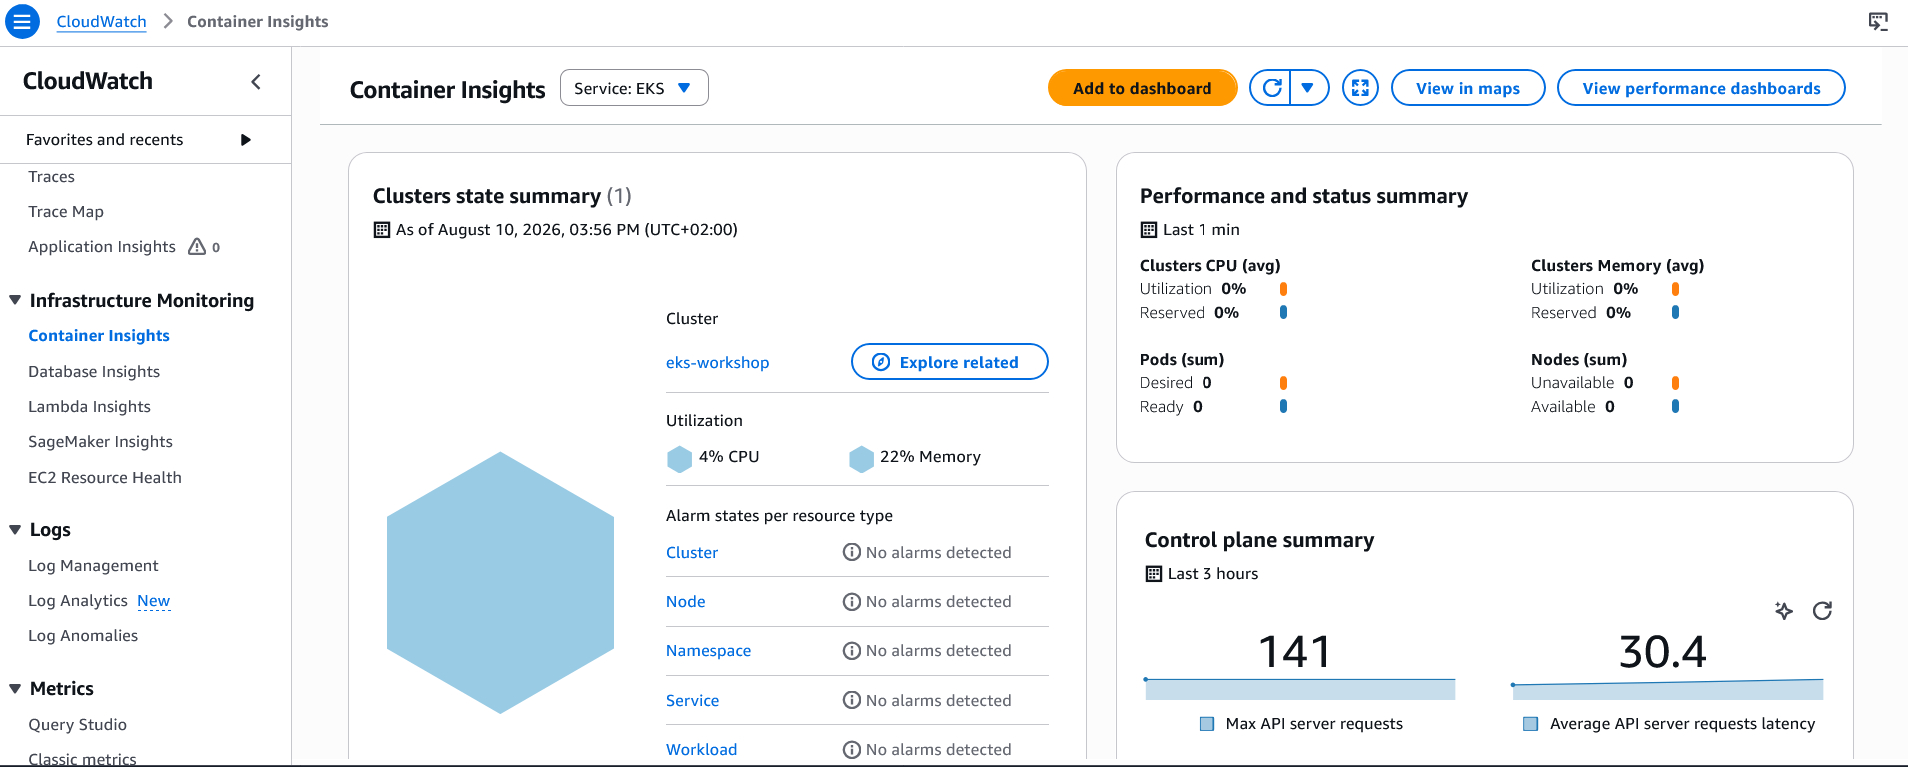The width and height of the screenshot is (1909, 767).
Task: Open View performance dashboards
Action: coord(1701,88)
